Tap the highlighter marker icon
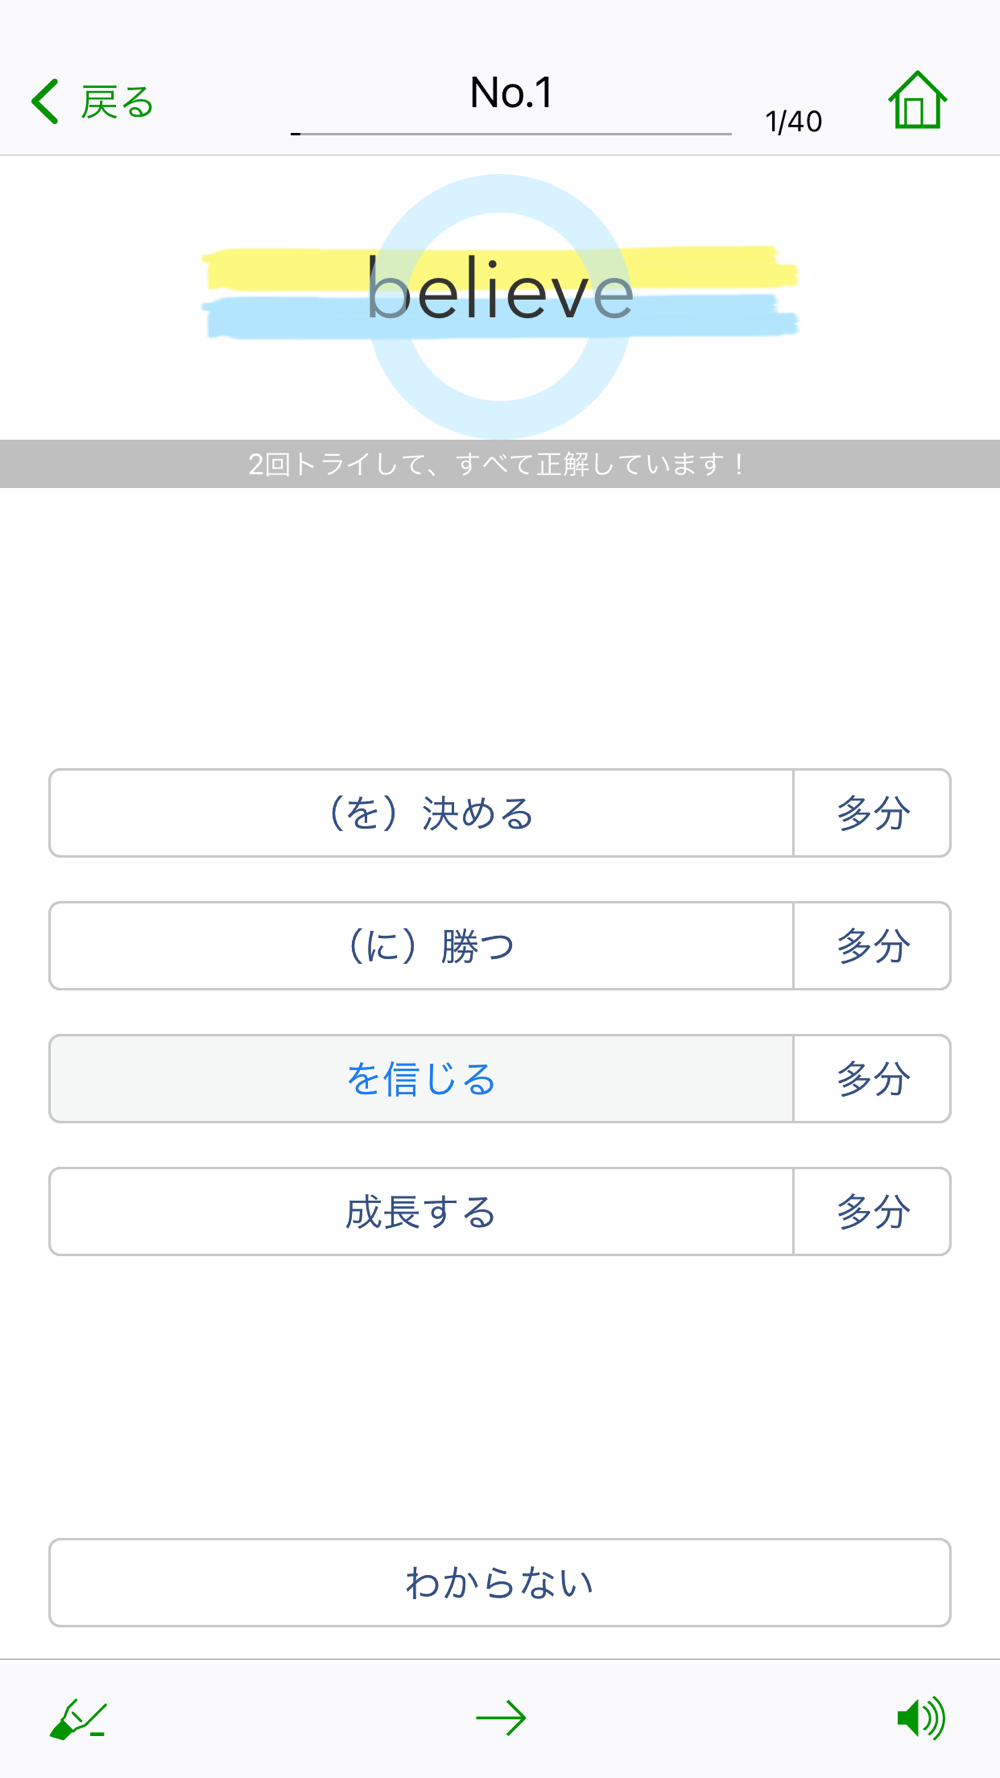Image resolution: width=1000 pixels, height=1778 pixels. click(x=78, y=1719)
